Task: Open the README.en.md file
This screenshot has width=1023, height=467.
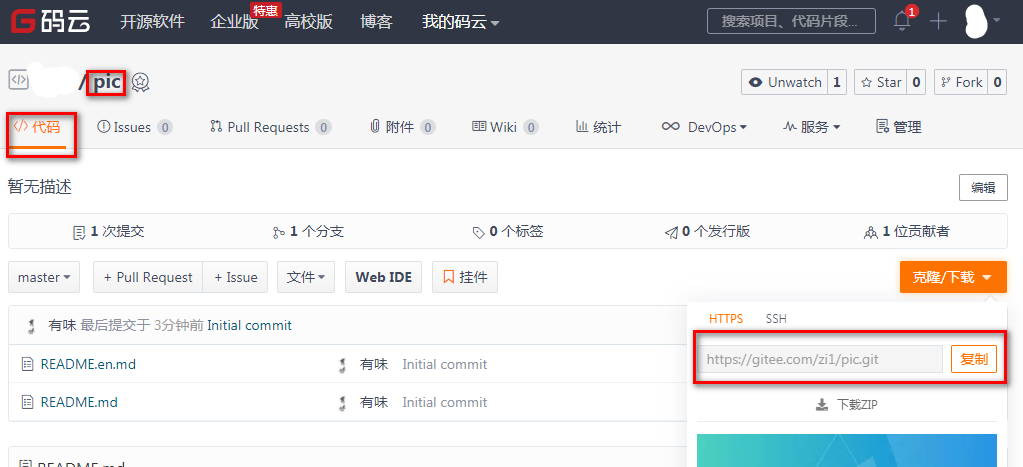Action: 88,364
